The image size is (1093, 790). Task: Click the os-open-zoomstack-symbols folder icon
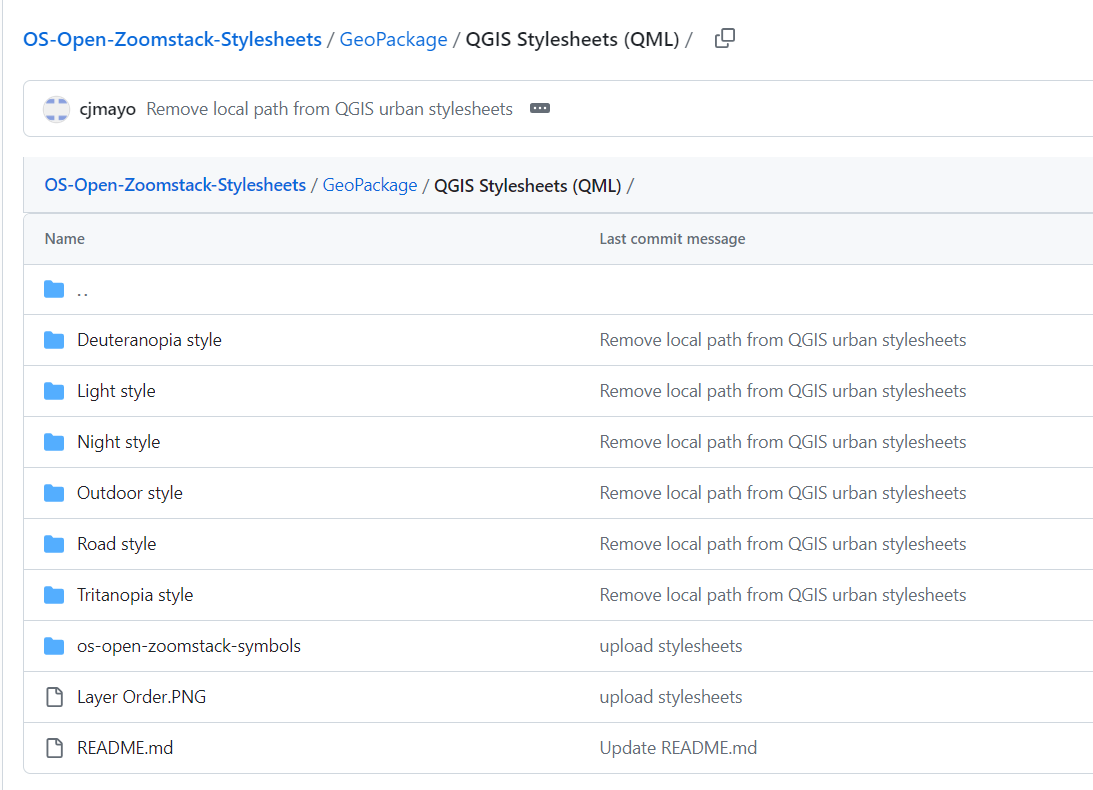click(54, 645)
